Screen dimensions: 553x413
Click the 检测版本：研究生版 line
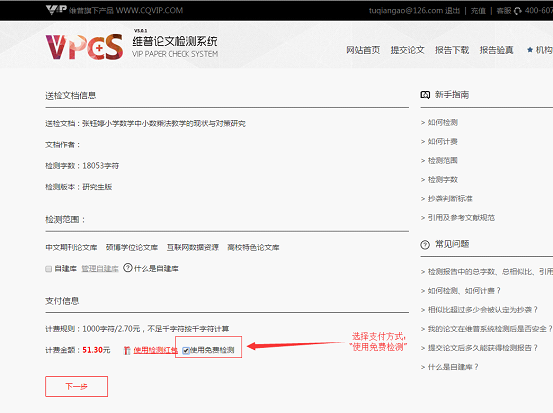click(x=79, y=187)
